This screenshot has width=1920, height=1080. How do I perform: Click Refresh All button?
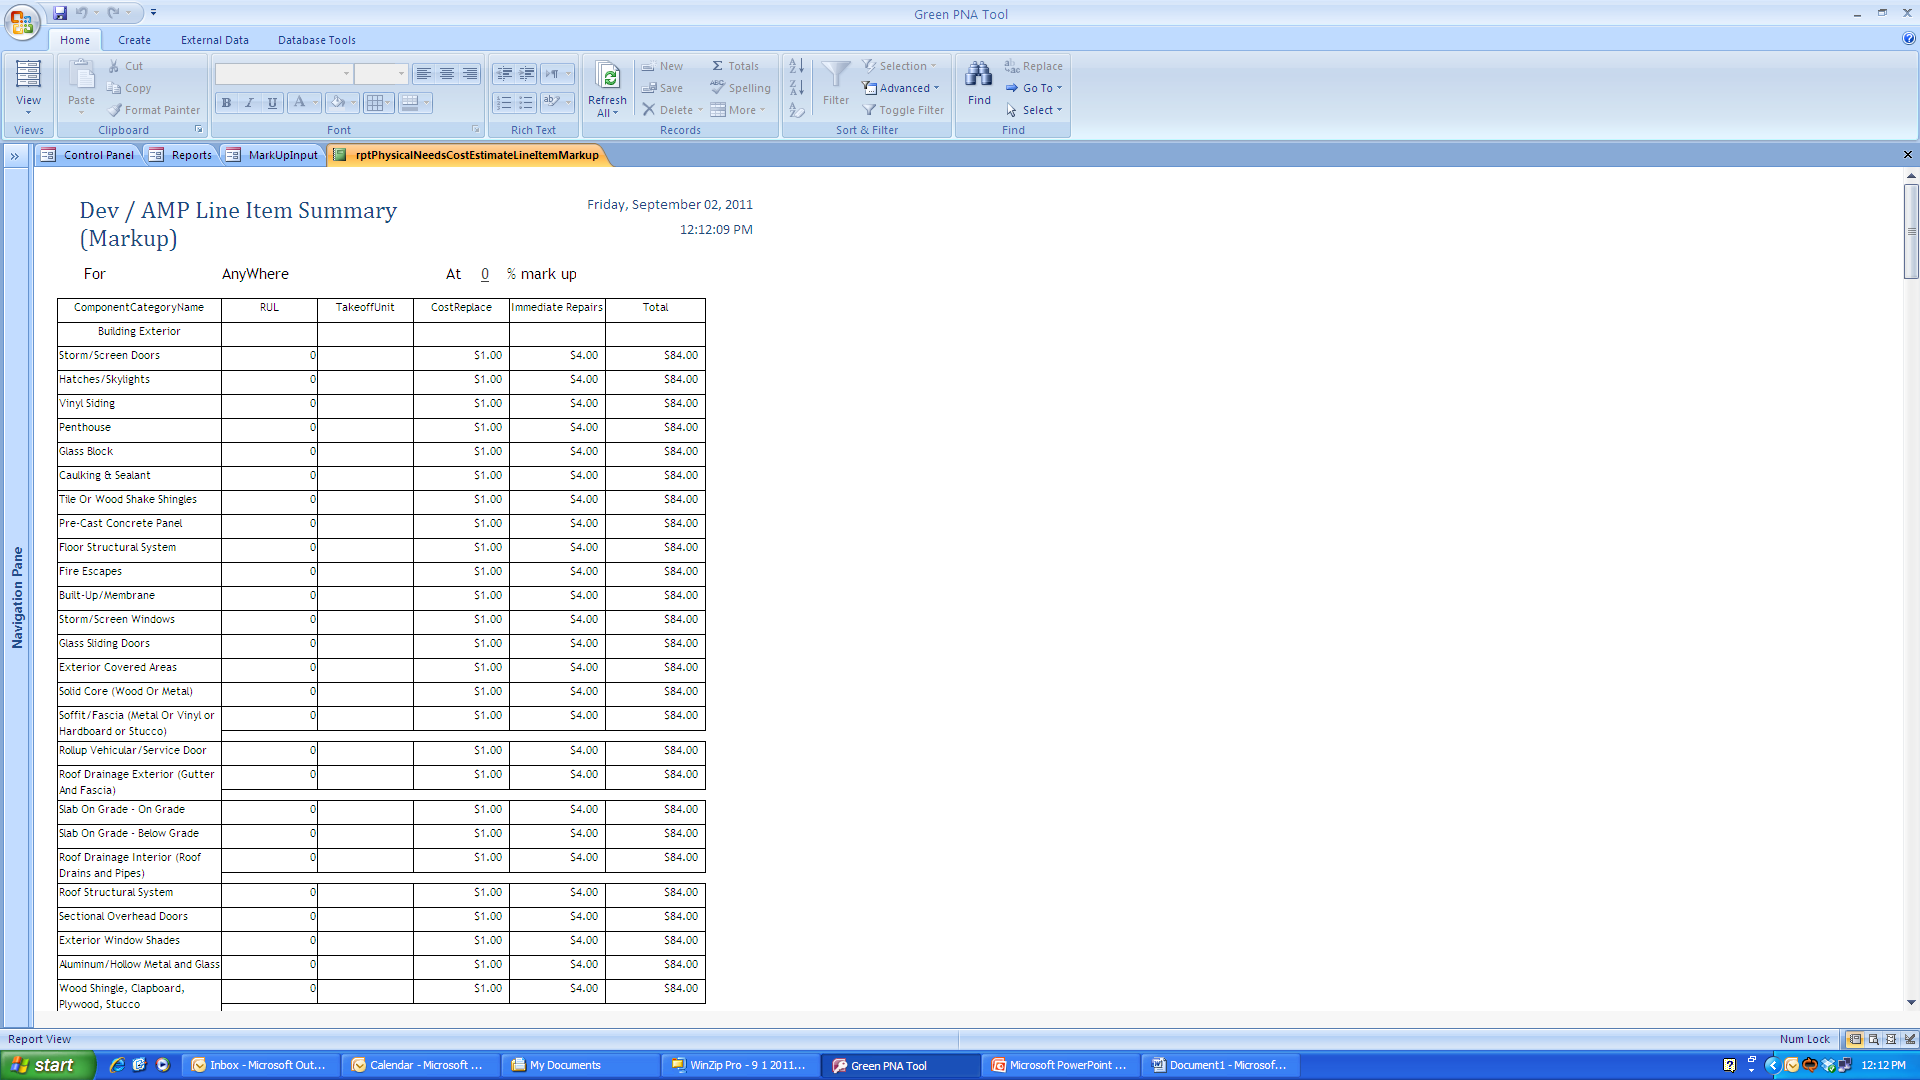607,88
